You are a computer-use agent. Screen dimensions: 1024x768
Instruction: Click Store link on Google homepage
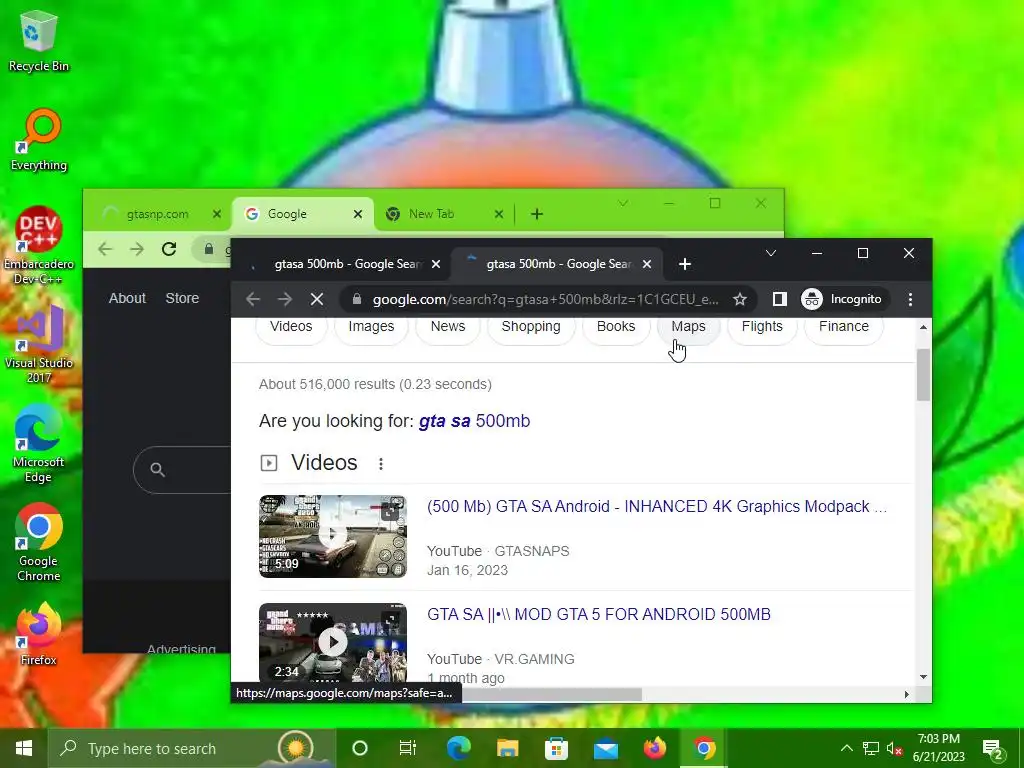(182, 298)
